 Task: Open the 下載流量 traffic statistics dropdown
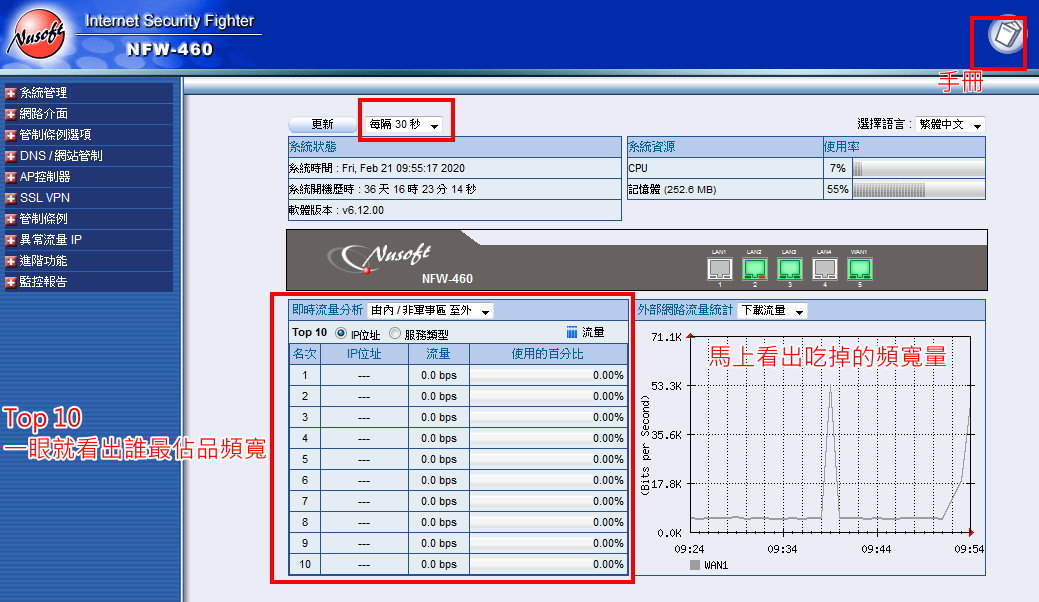coord(771,311)
